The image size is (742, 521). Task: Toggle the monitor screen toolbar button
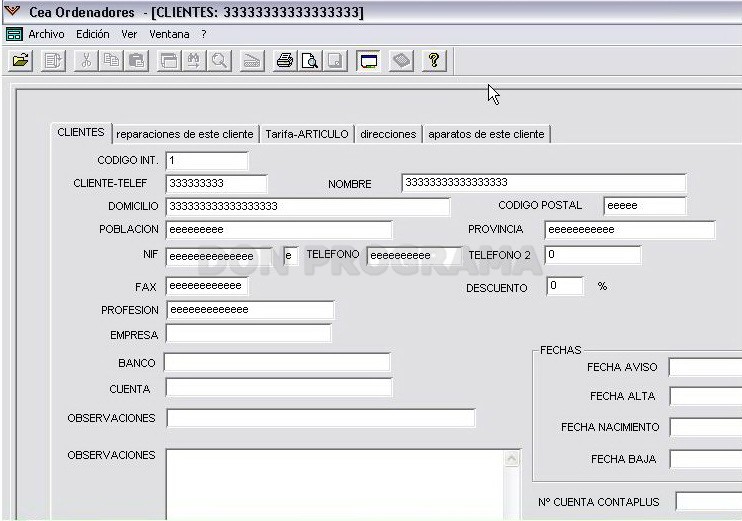[368, 61]
